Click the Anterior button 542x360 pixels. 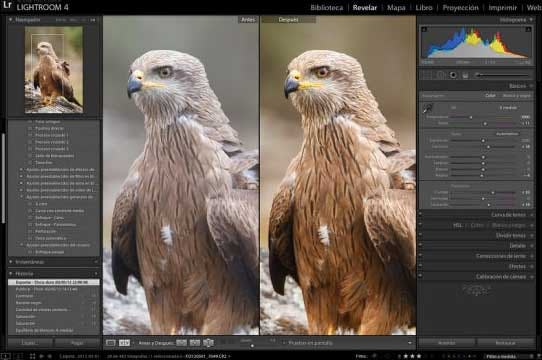tap(447, 343)
